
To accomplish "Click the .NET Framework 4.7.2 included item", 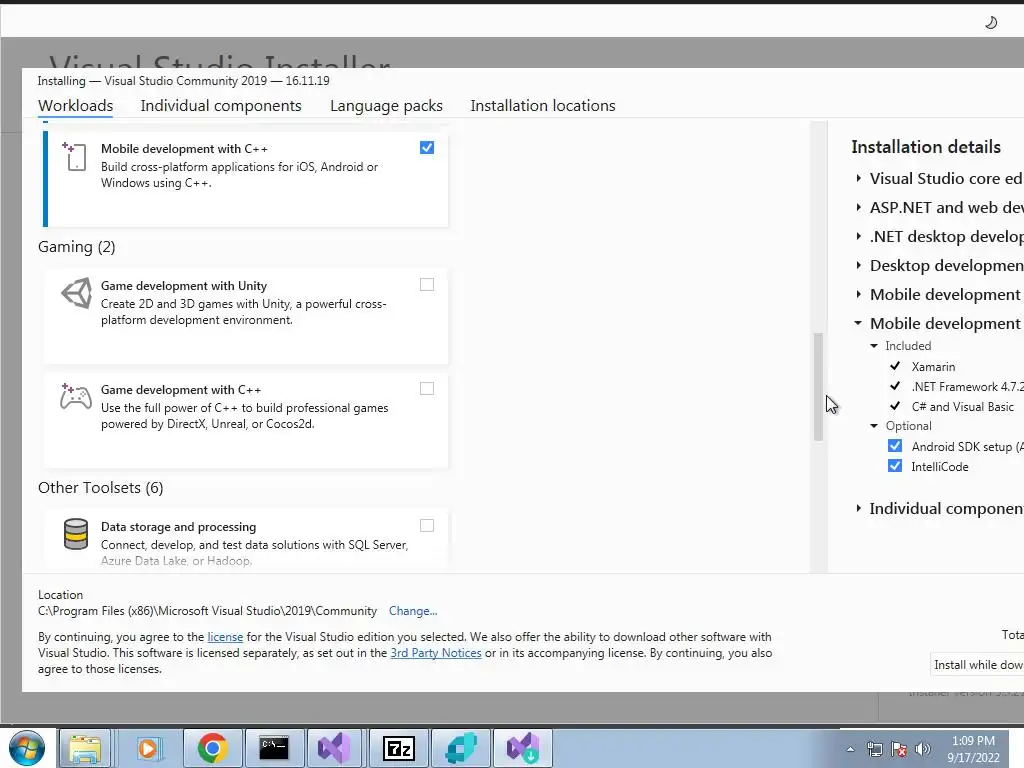I will [x=967, y=387].
